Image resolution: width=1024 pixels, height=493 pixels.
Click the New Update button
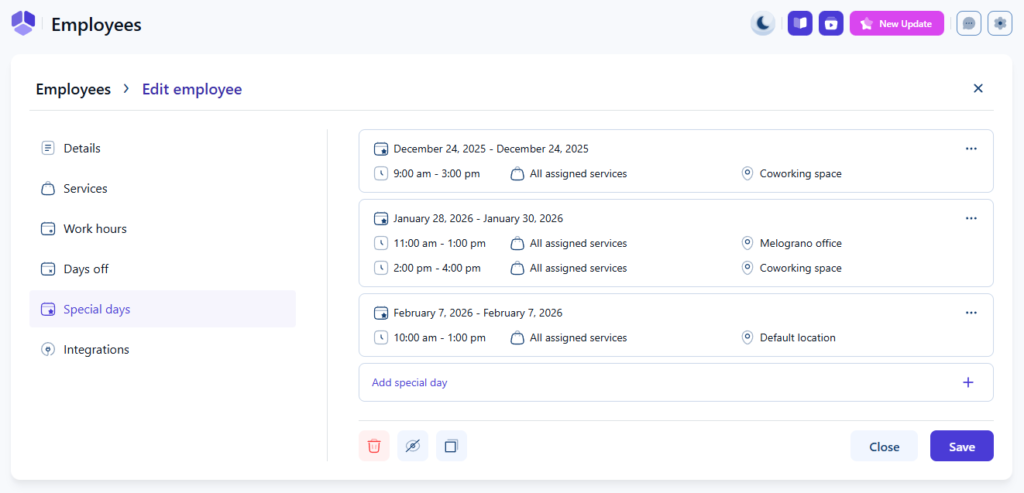point(896,23)
